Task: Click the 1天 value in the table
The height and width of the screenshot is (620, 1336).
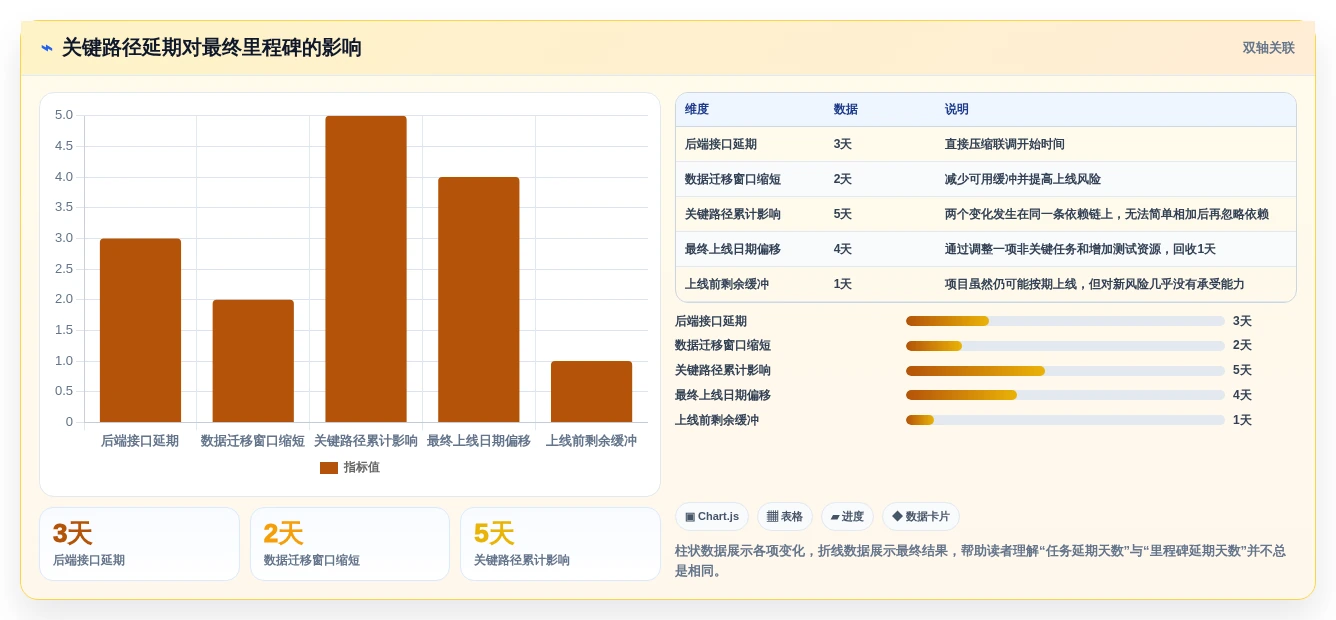Action: tap(843, 285)
